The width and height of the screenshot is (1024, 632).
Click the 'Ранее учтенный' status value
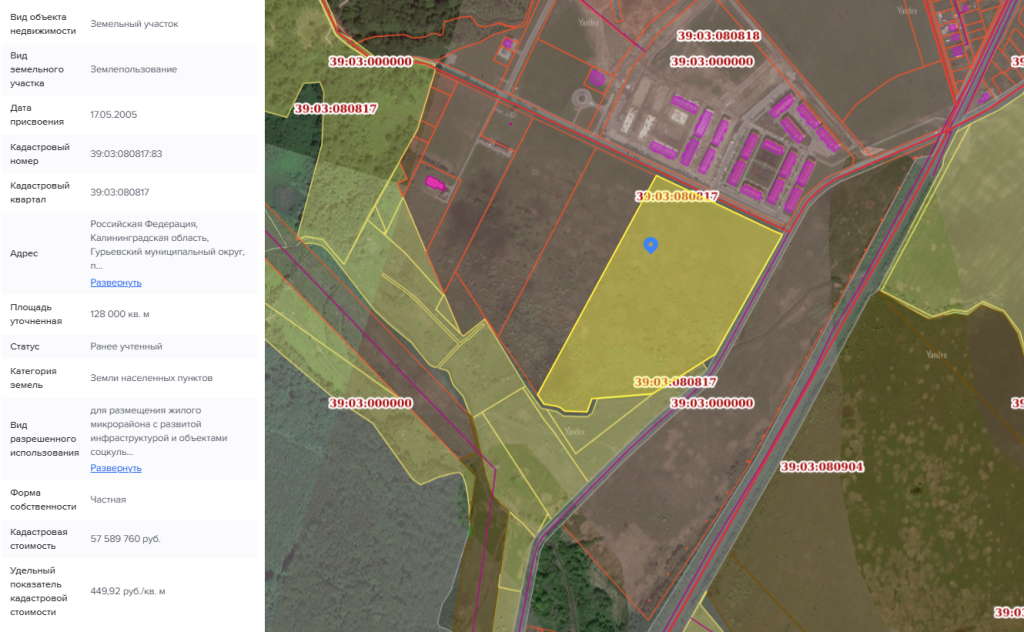pyautogui.click(x=126, y=346)
